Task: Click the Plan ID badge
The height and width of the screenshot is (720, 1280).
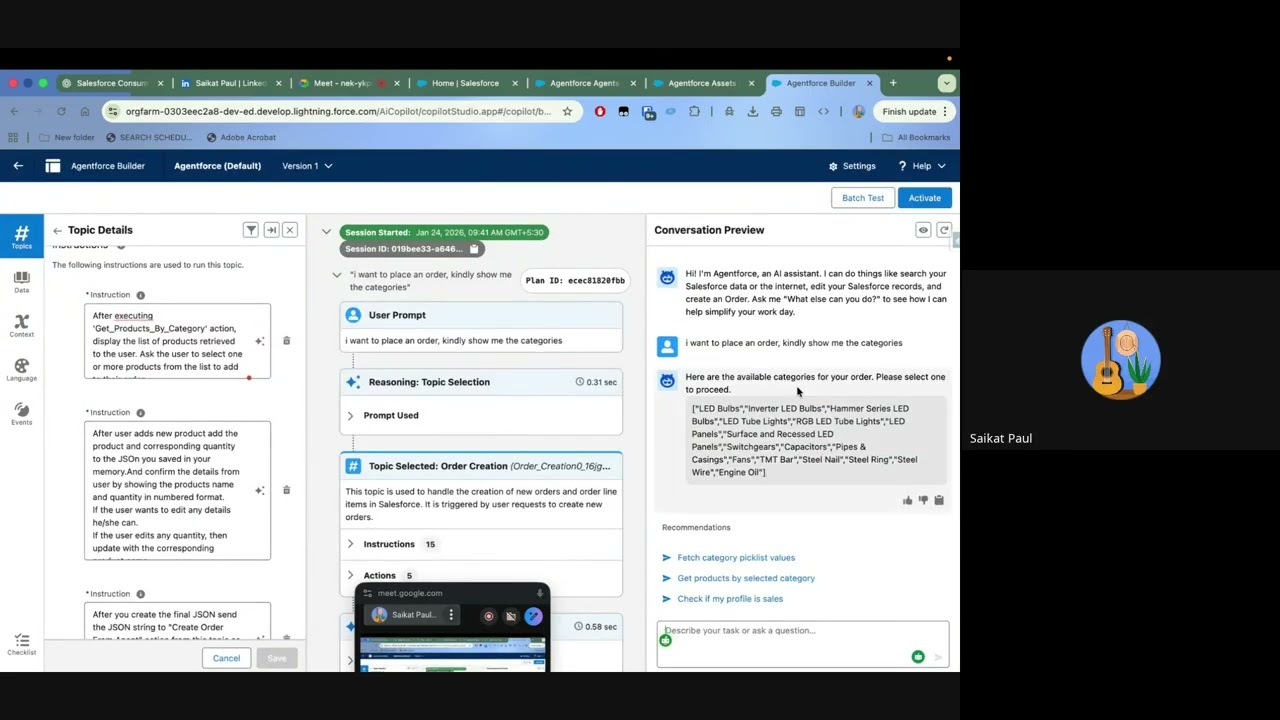Action: [x=575, y=281]
